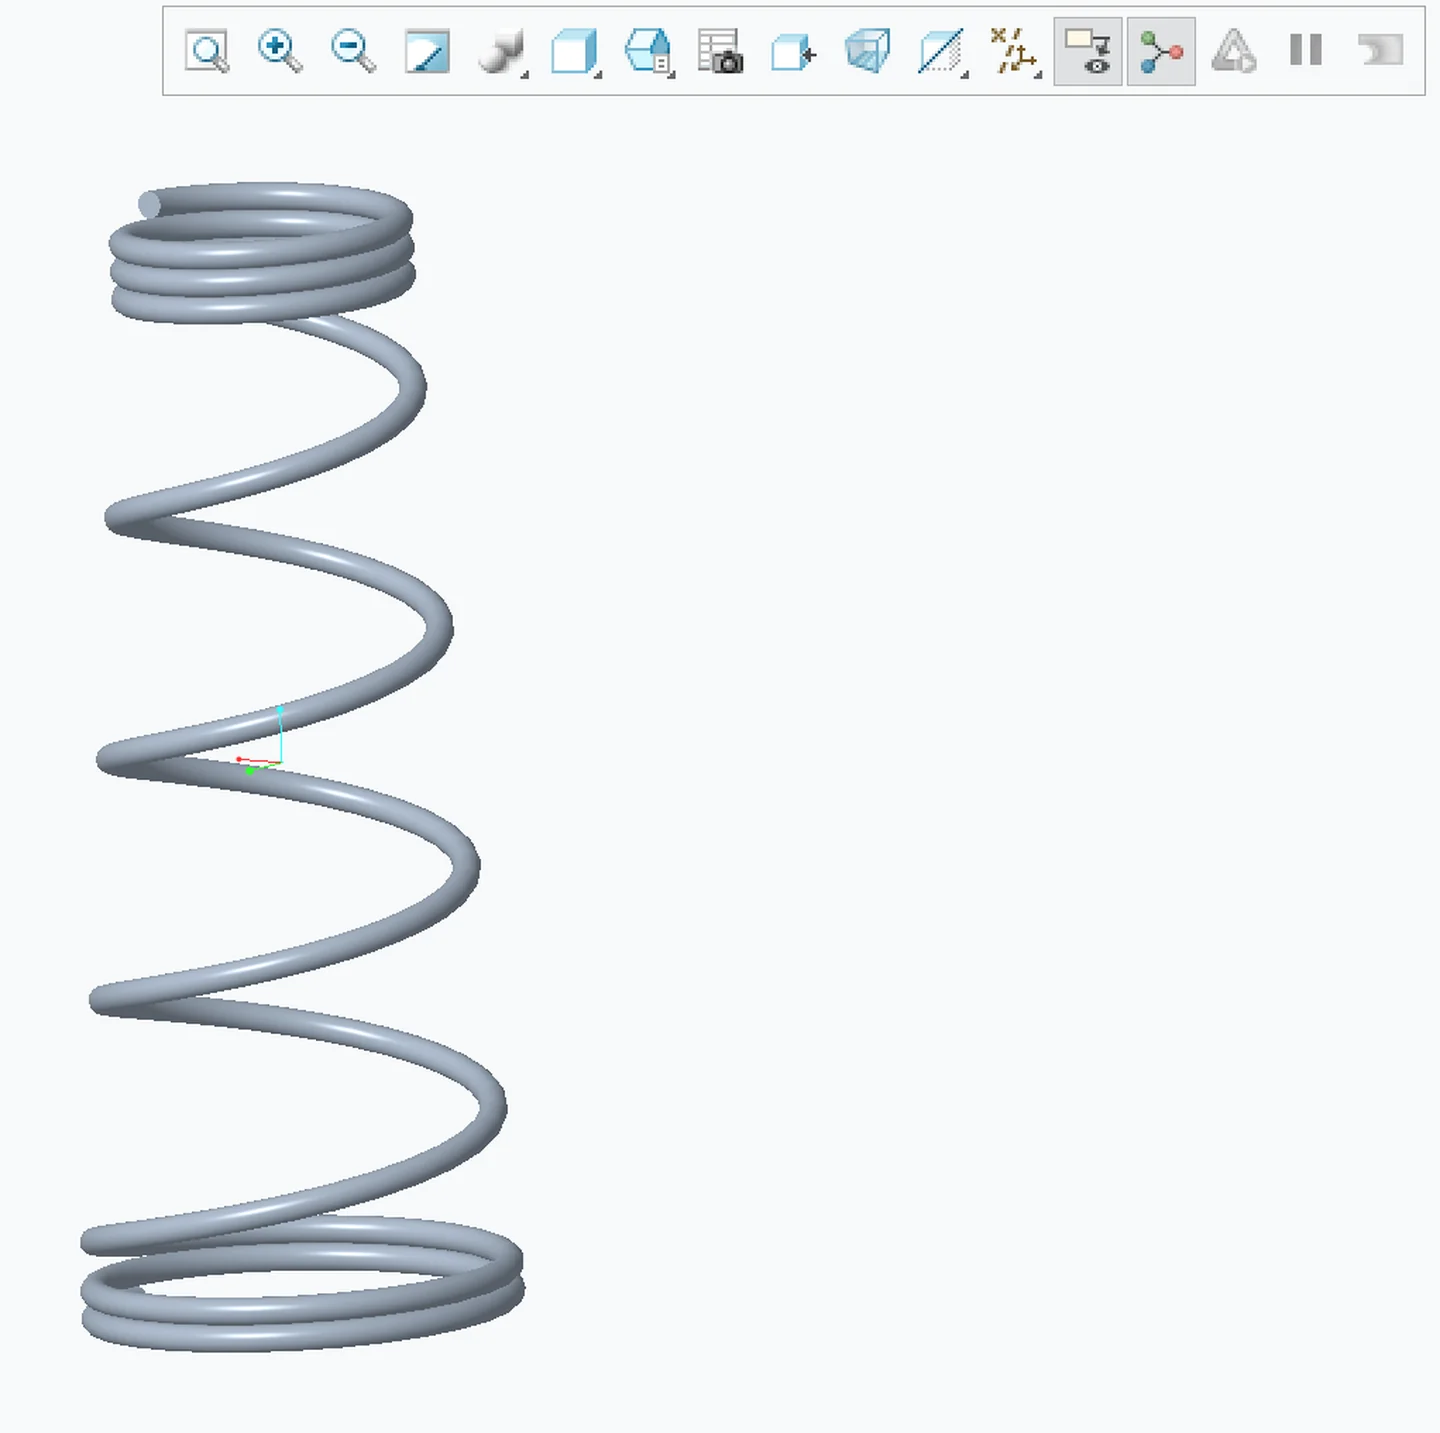This screenshot has width=1440, height=1433.
Task: Open the rendering options sphere dropdown
Action: [501, 51]
